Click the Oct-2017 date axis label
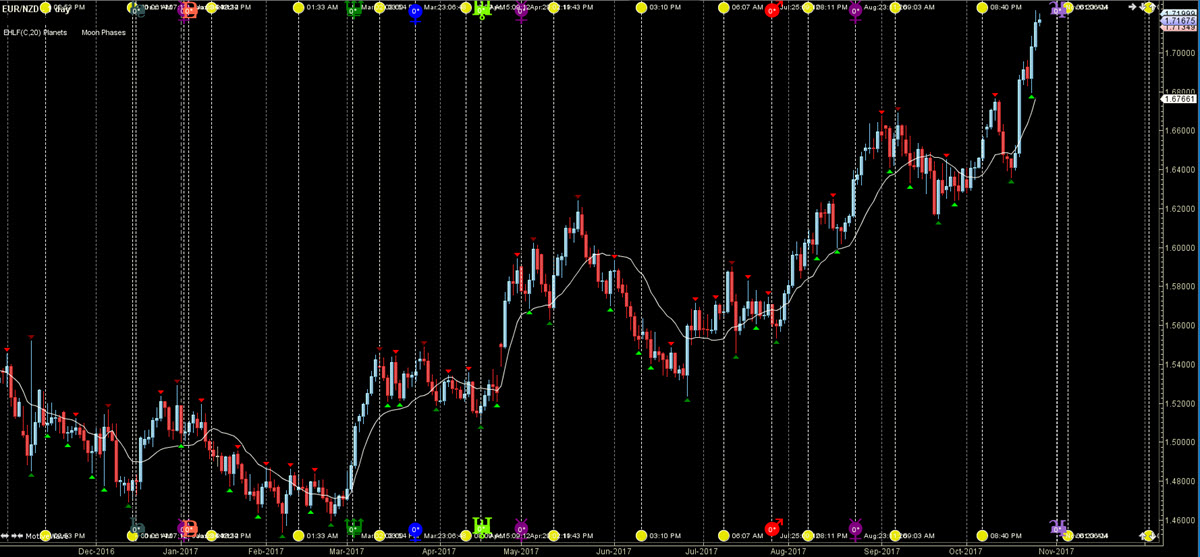The width and height of the screenshot is (1200, 557). (966, 550)
